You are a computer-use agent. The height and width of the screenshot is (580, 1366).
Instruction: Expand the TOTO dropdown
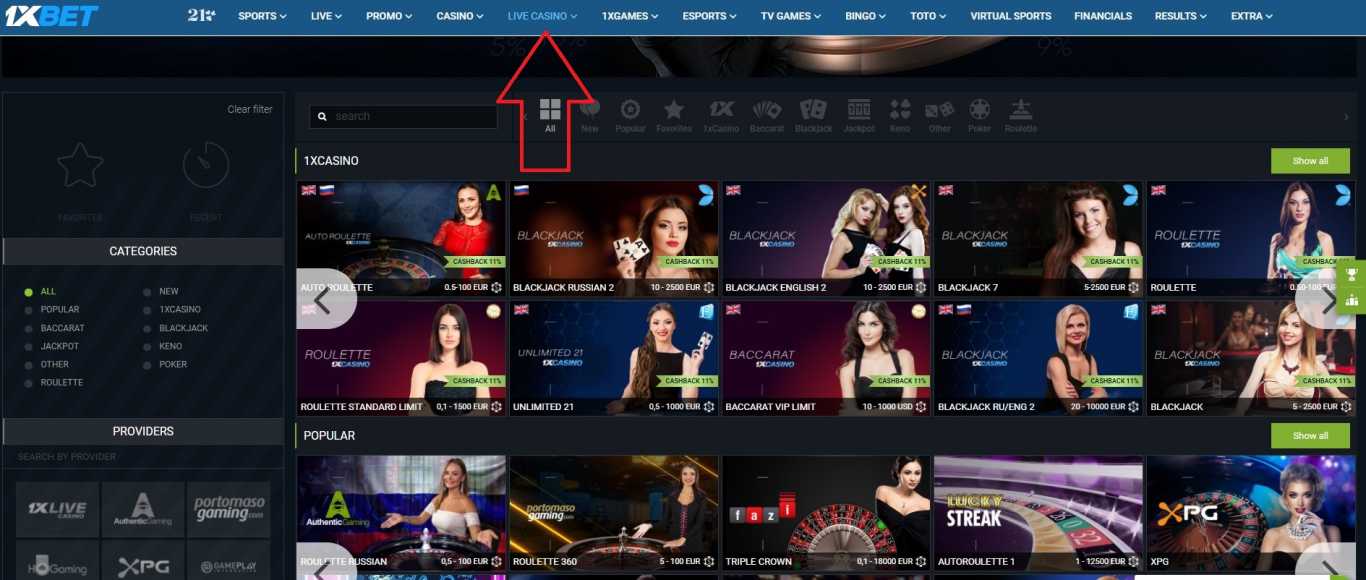tap(930, 16)
